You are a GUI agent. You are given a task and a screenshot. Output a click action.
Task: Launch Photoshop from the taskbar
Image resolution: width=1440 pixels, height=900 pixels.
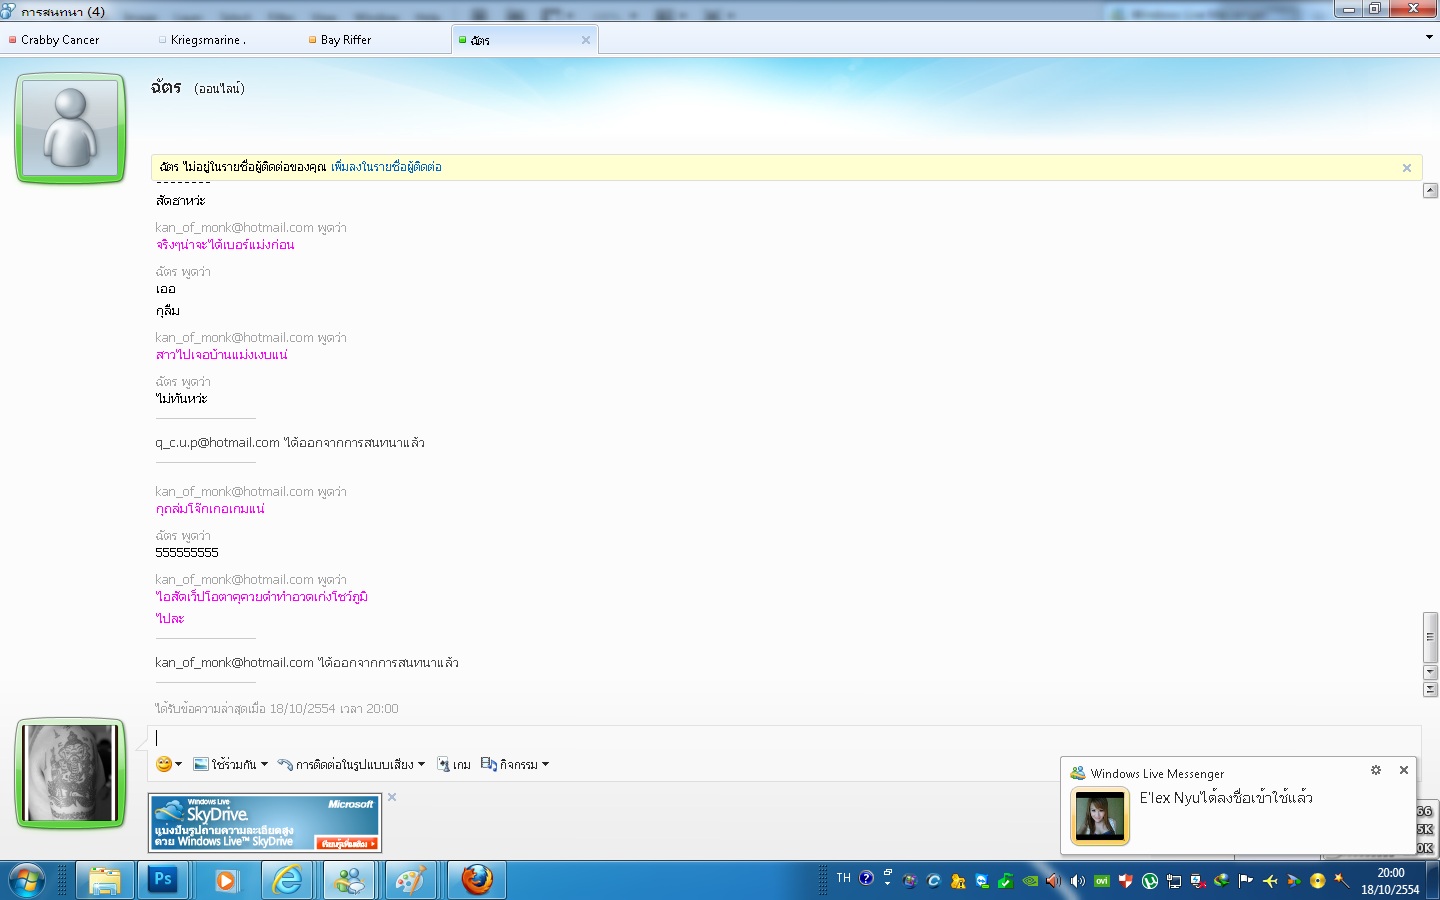(x=162, y=880)
